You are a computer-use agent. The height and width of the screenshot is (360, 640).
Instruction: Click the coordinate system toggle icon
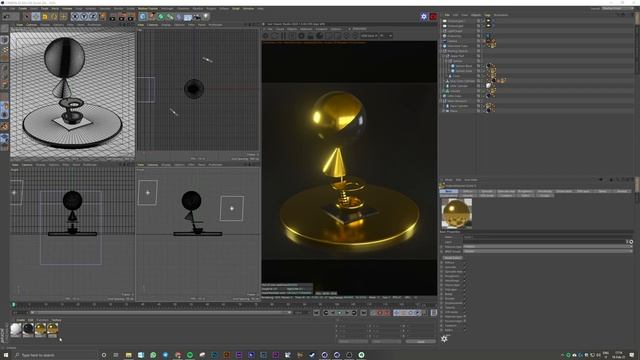103,17
